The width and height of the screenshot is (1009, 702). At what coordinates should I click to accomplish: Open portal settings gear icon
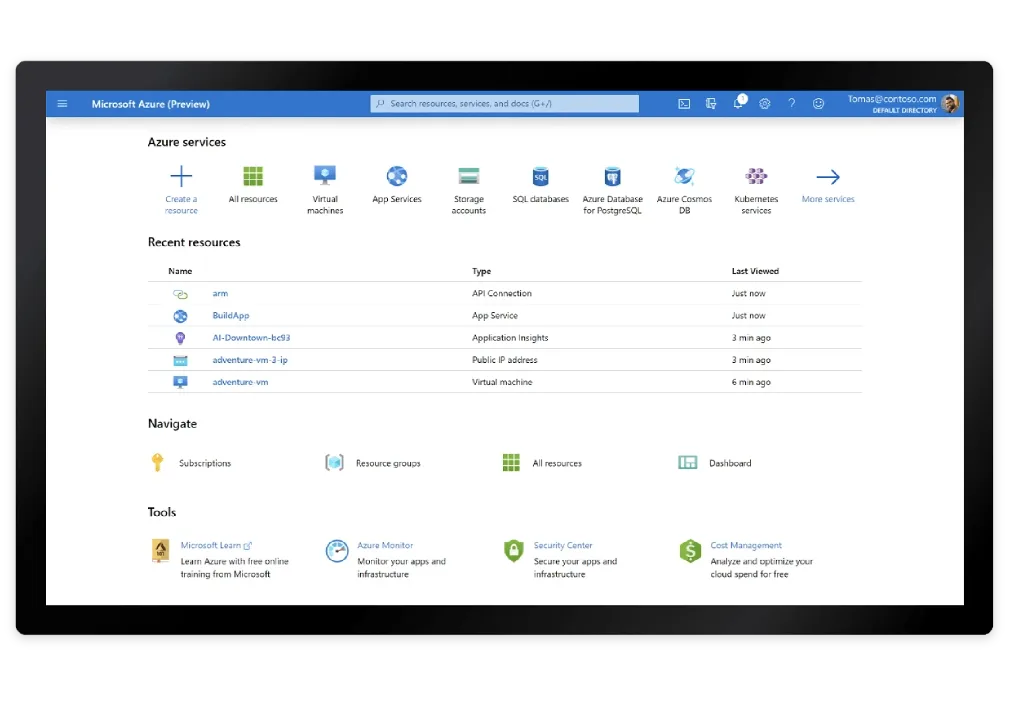click(x=764, y=104)
